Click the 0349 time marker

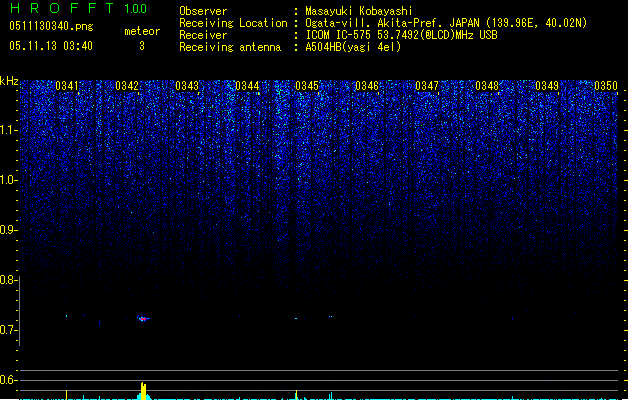(547, 85)
